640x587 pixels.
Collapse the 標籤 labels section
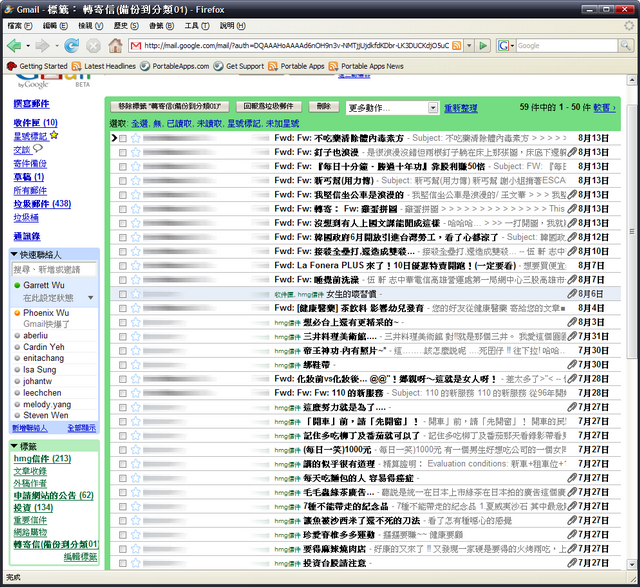(x=14, y=446)
